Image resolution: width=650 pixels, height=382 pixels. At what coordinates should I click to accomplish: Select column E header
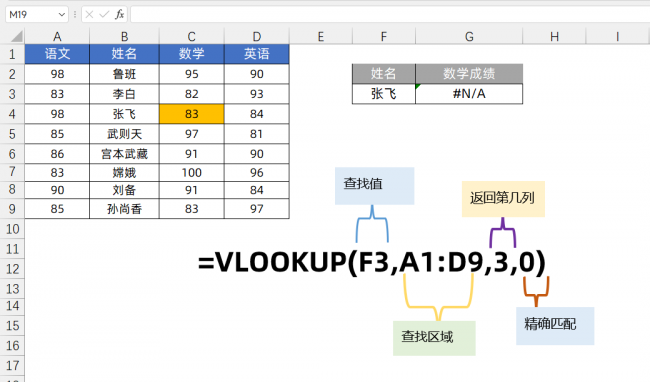point(321,36)
